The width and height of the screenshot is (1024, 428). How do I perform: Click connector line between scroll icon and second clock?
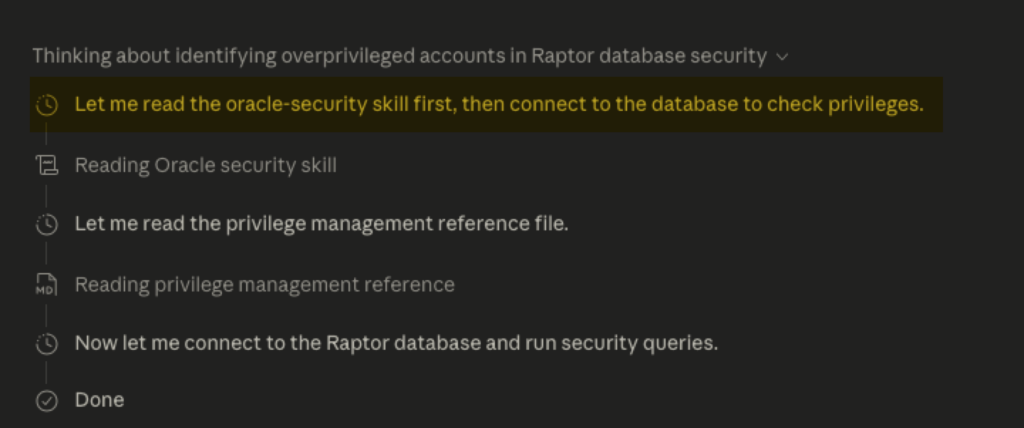point(46,195)
